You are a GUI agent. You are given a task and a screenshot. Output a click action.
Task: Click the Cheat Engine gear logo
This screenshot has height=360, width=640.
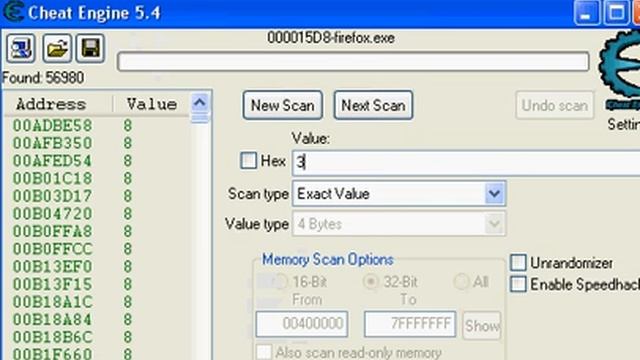(x=620, y=70)
